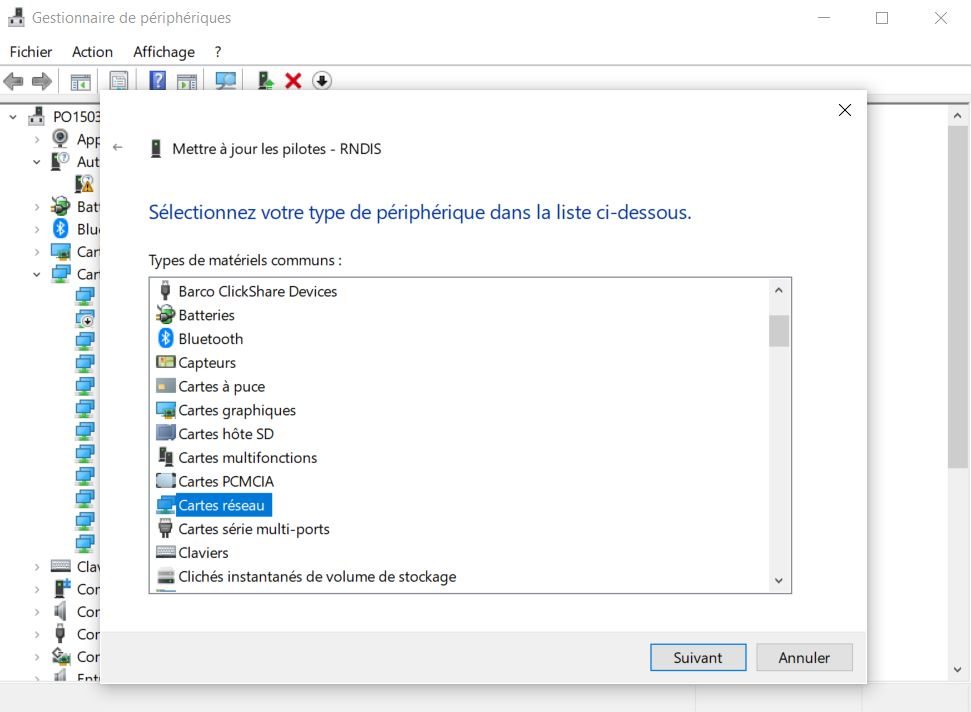Image resolution: width=971 pixels, height=712 pixels.
Task: Select "Cartes multifonctions" entry text
Action: (x=248, y=458)
